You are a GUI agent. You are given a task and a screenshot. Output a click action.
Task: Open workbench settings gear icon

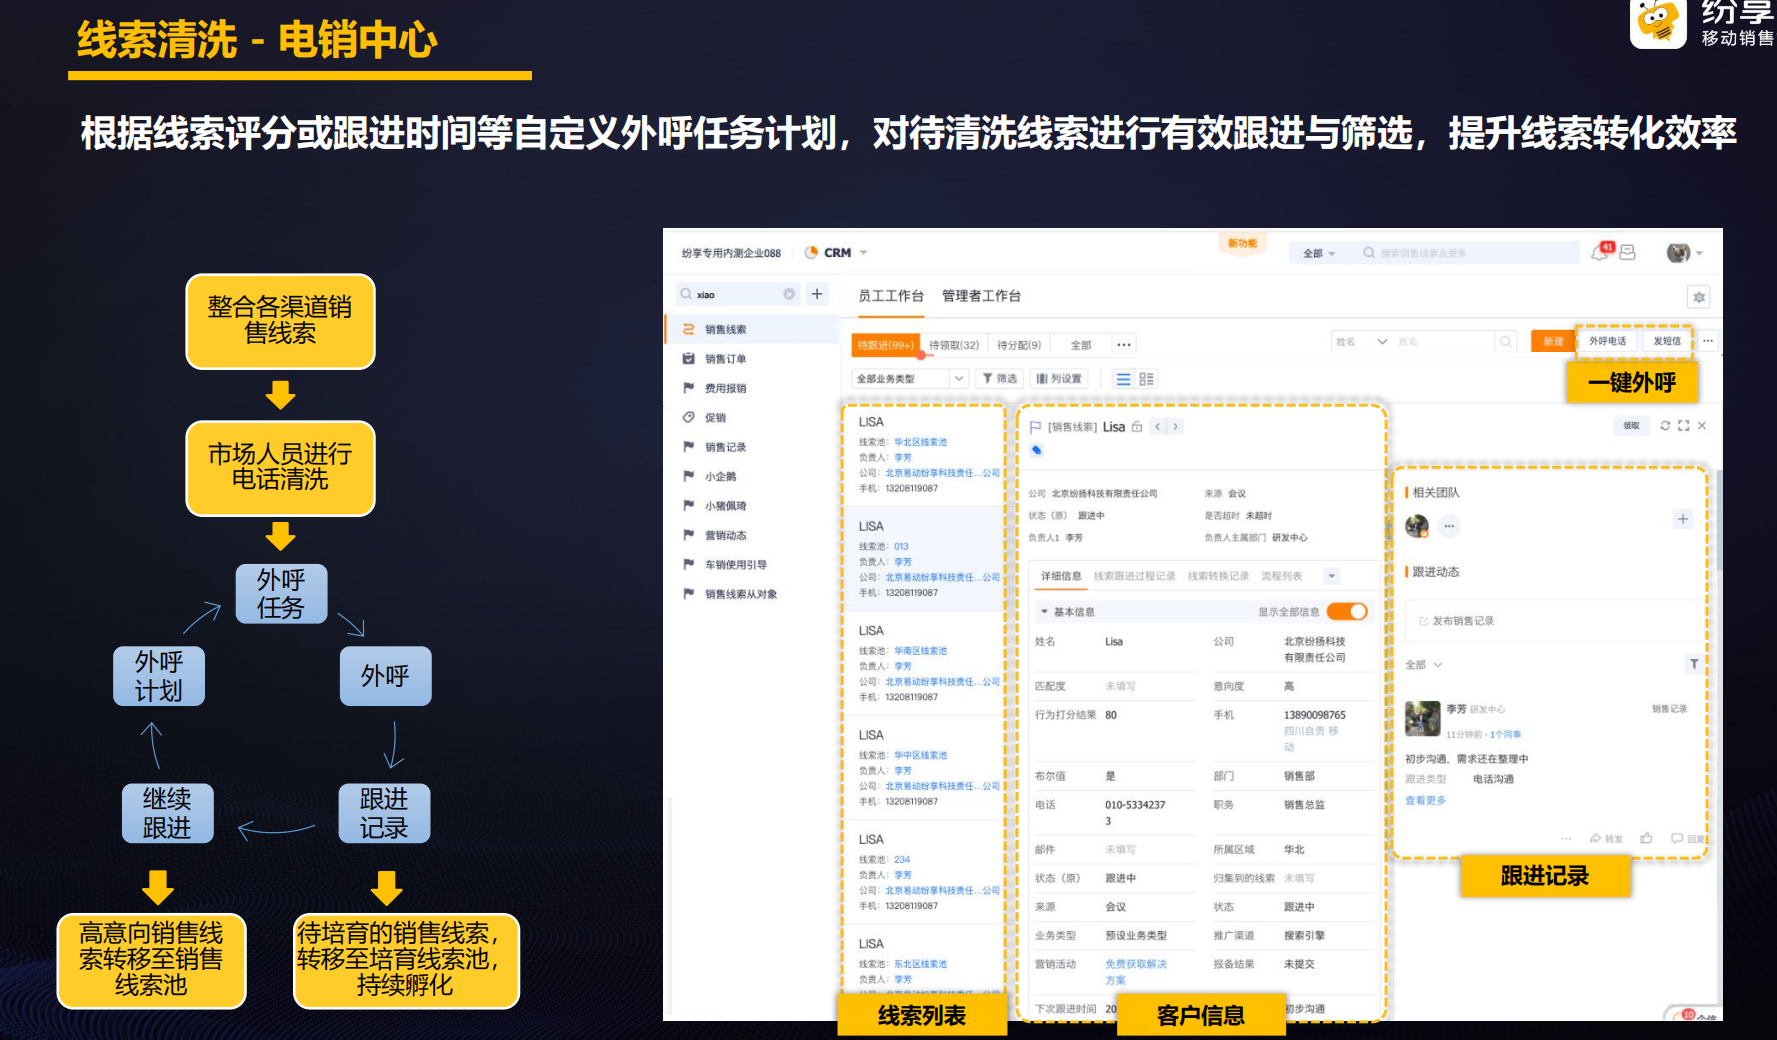pyautogui.click(x=1698, y=297)
